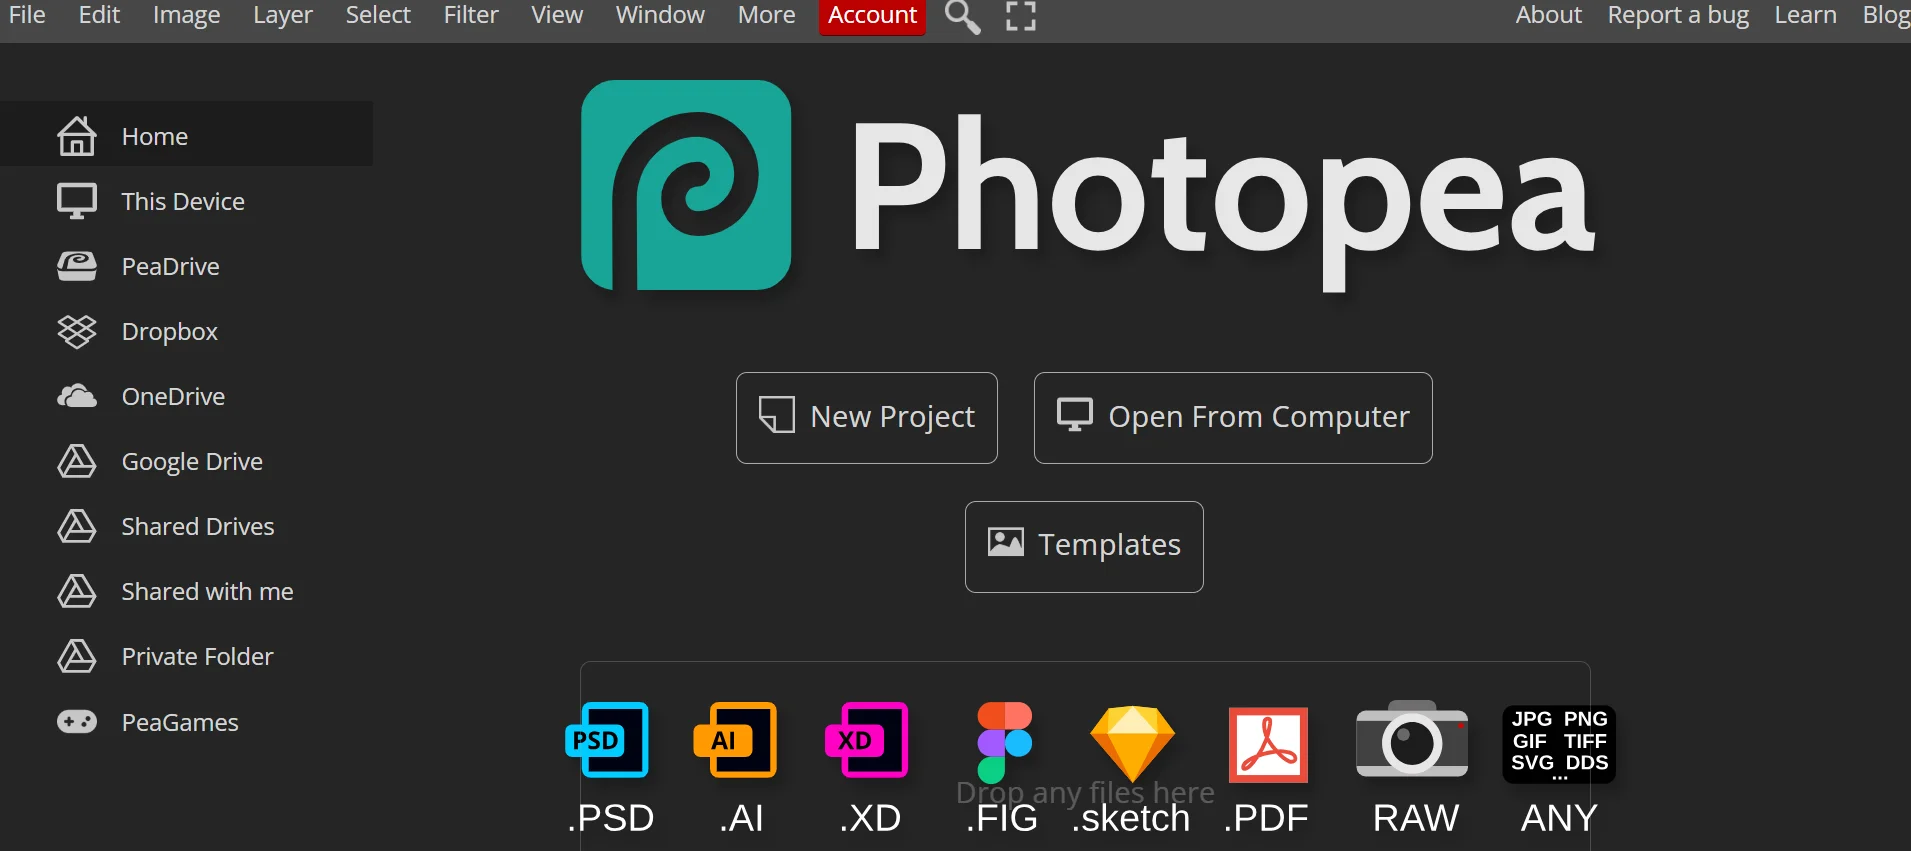This screenshot has width=1911, height=851.
Task: Click the XD format icon
Action: click(x=866, y=740)
